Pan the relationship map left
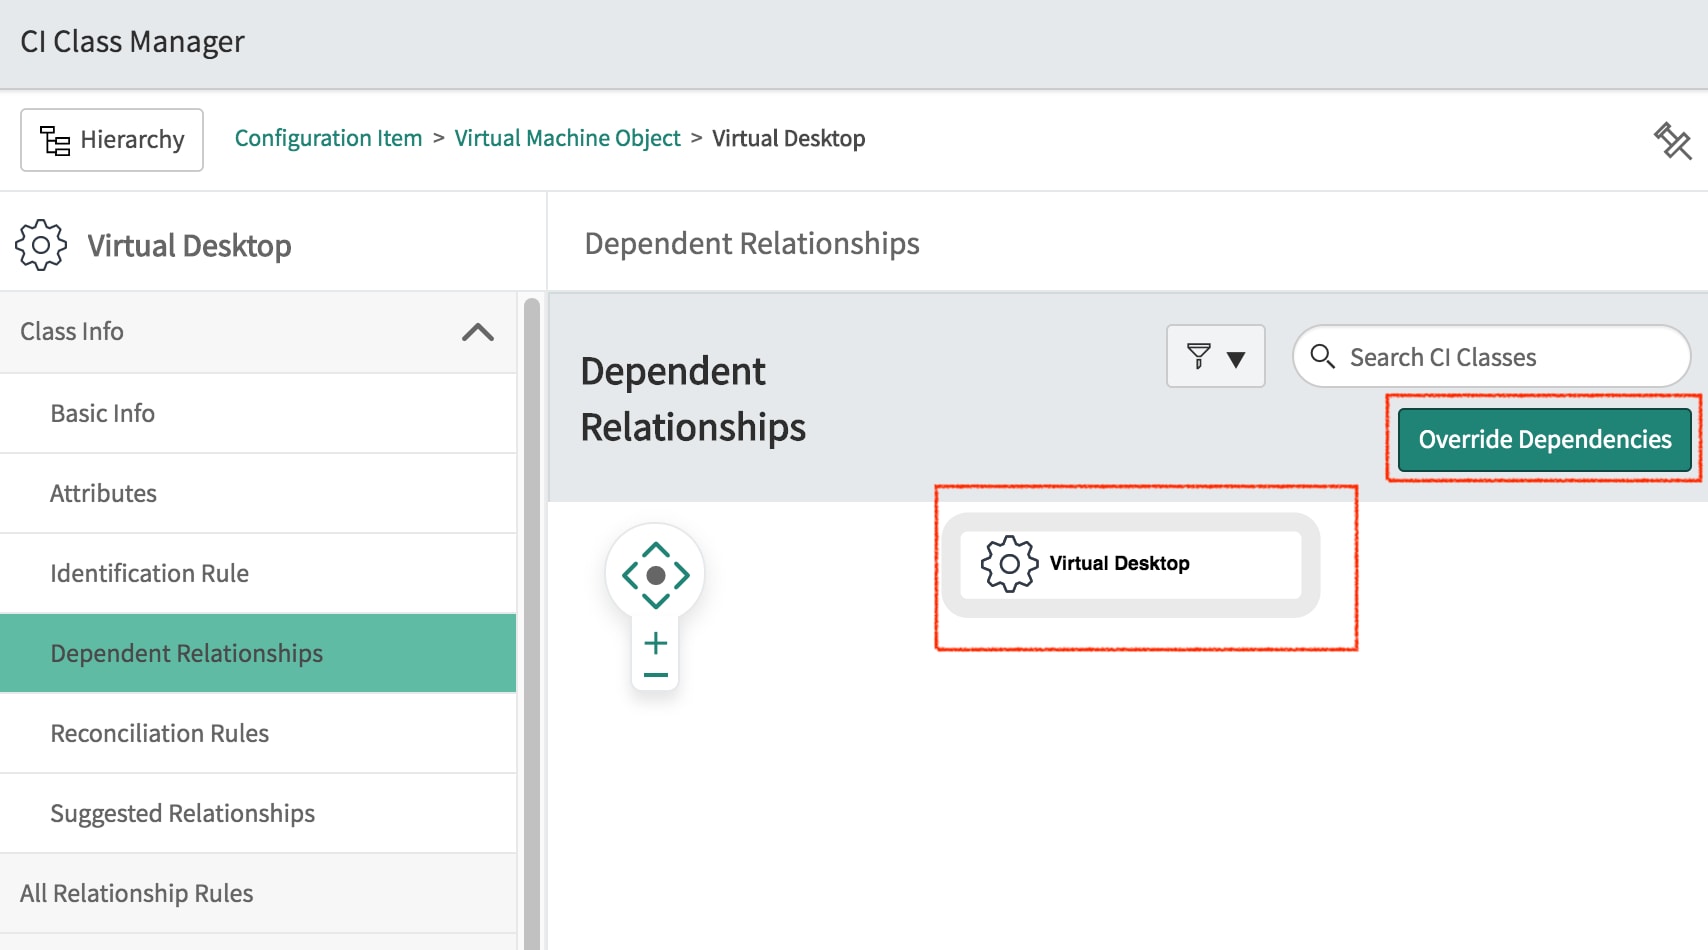 [630, 575]
